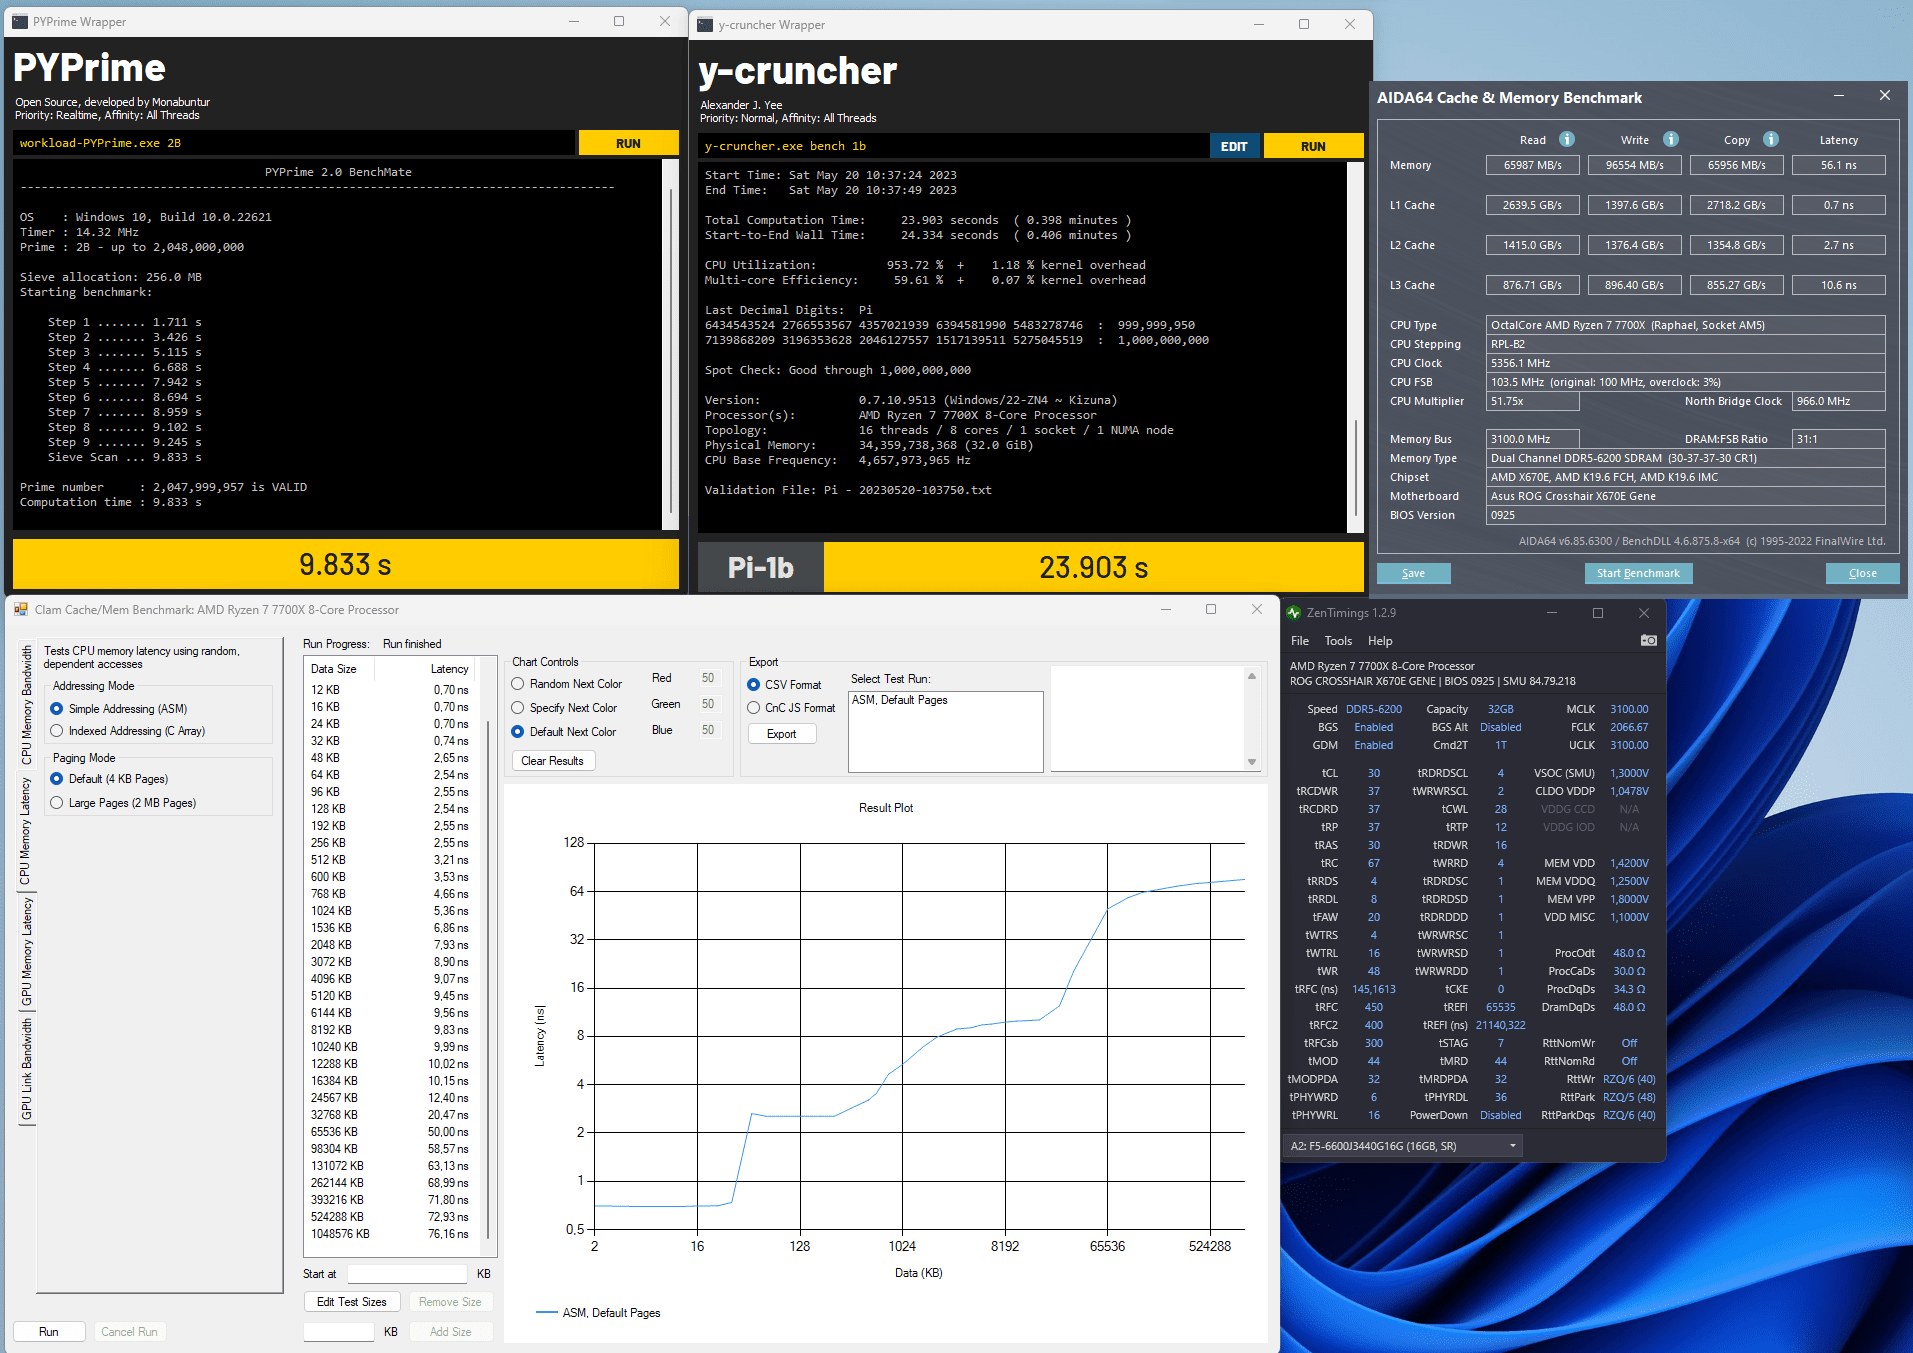Select 'ASM, Default Pages' test run entry
1913x1353 pixels.
[x=900, y=700]
